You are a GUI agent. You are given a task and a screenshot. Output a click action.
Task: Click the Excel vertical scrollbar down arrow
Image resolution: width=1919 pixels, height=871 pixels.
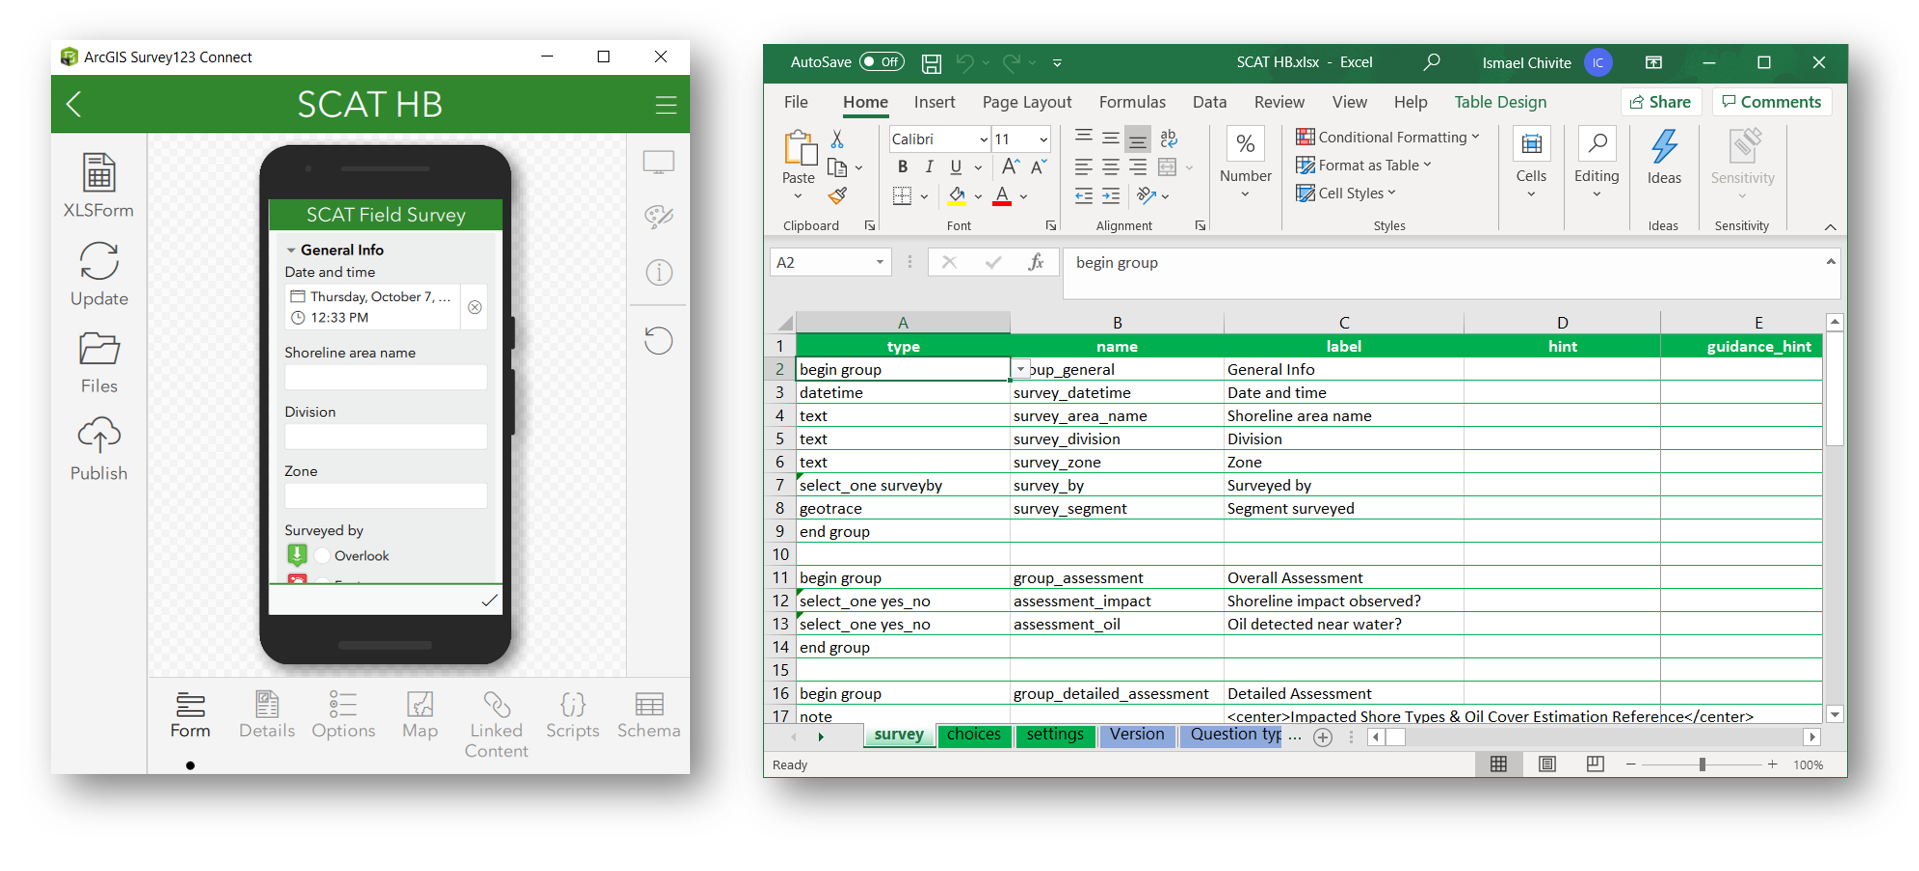1834,715
